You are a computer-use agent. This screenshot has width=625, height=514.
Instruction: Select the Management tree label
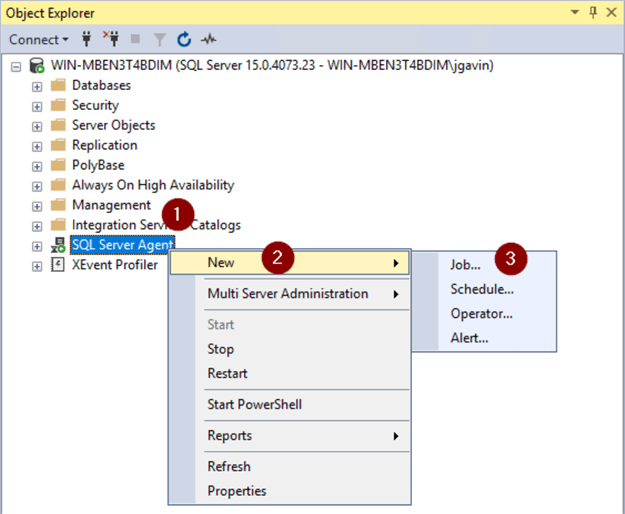click(111, 205)
